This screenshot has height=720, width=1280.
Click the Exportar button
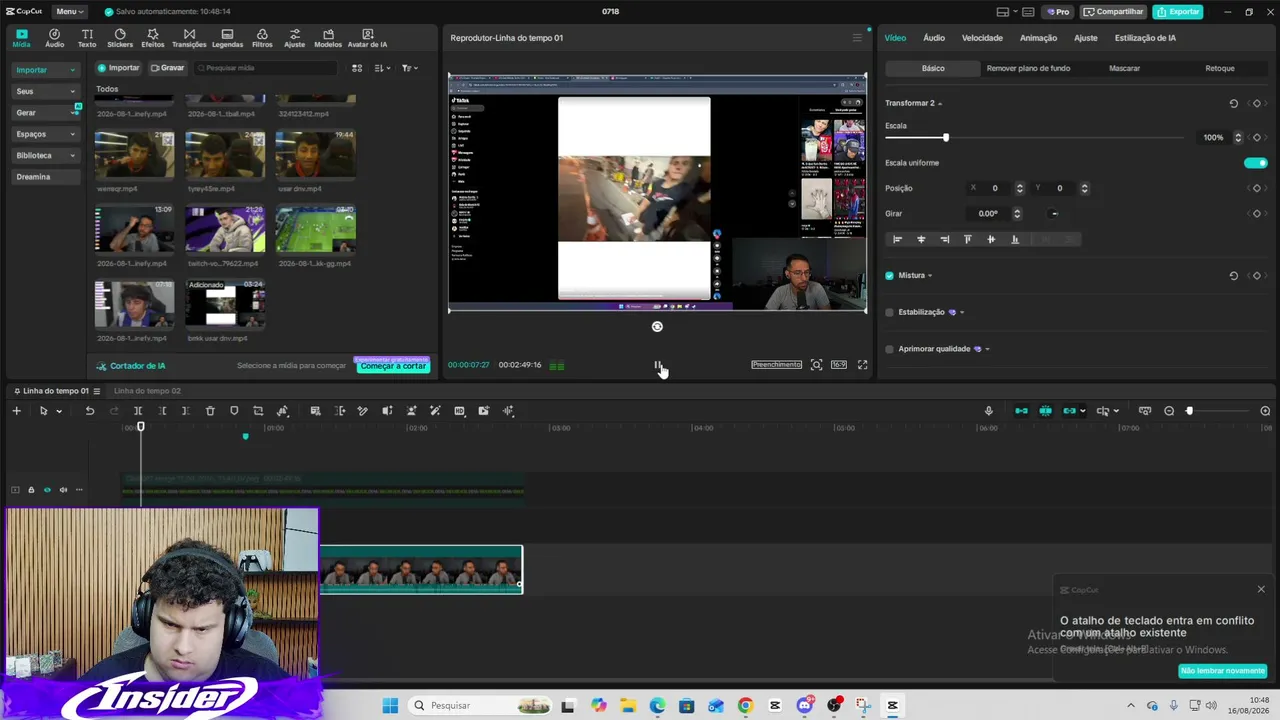point(1177,12)
